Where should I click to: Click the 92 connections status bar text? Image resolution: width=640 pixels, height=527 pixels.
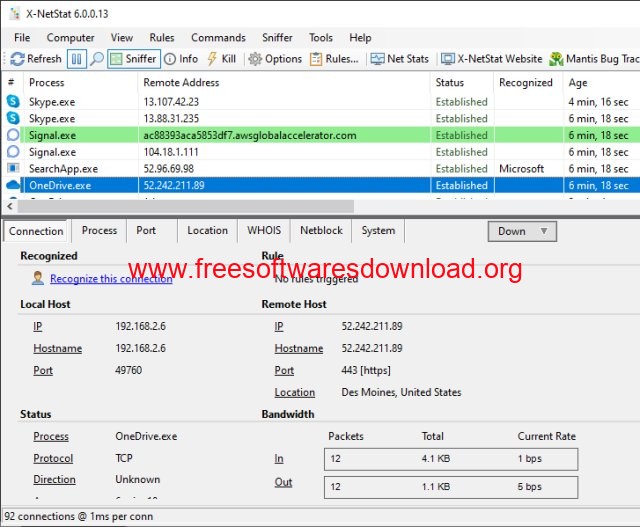[79, 516]
